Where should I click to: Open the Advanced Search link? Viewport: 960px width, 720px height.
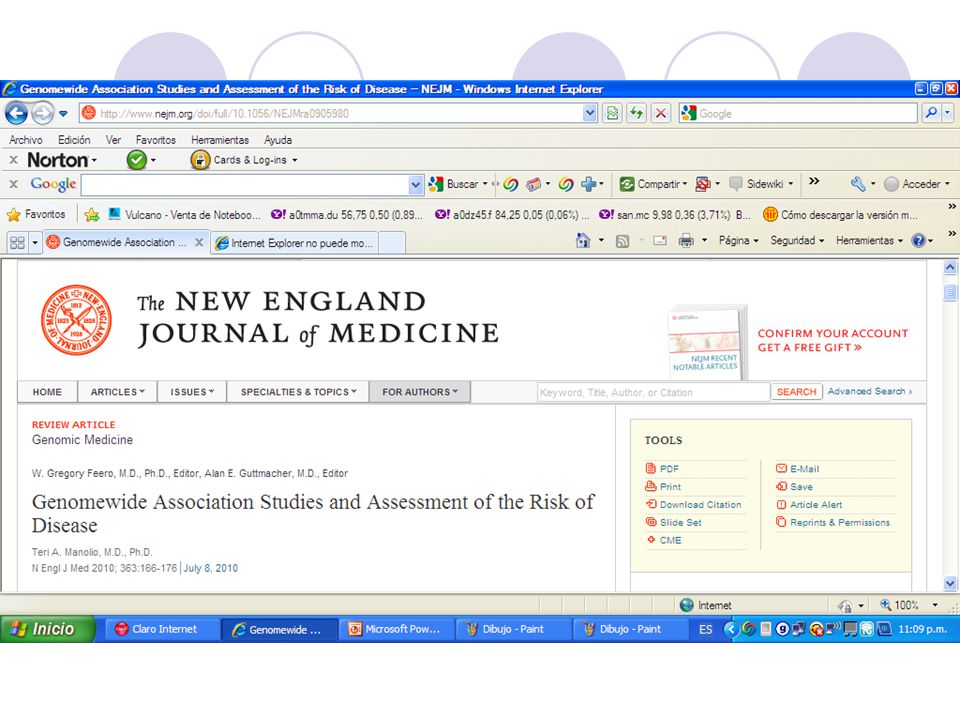[x=869, y=391]
